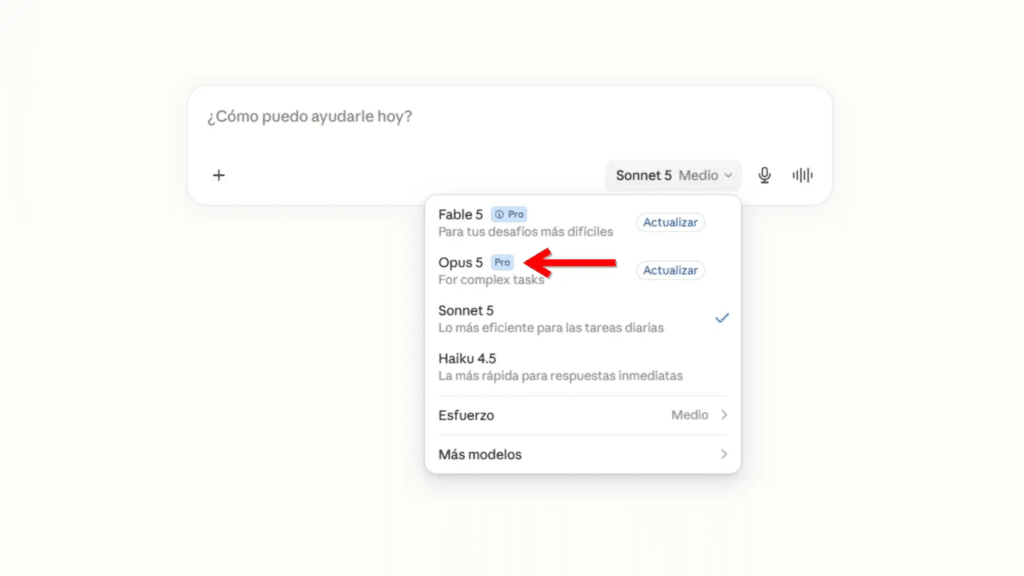Screen dimensions: 1024x576
Task: Click the info icon in Fable 5 Pro badge
Action: pyautogui.click(x=499, y=214)
